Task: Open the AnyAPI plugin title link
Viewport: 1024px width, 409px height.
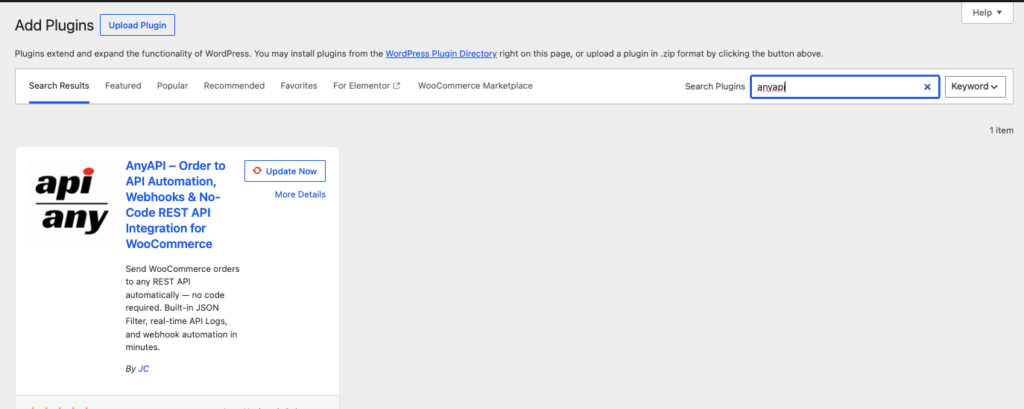Action: pyautogui.click(x=176, y=204)
